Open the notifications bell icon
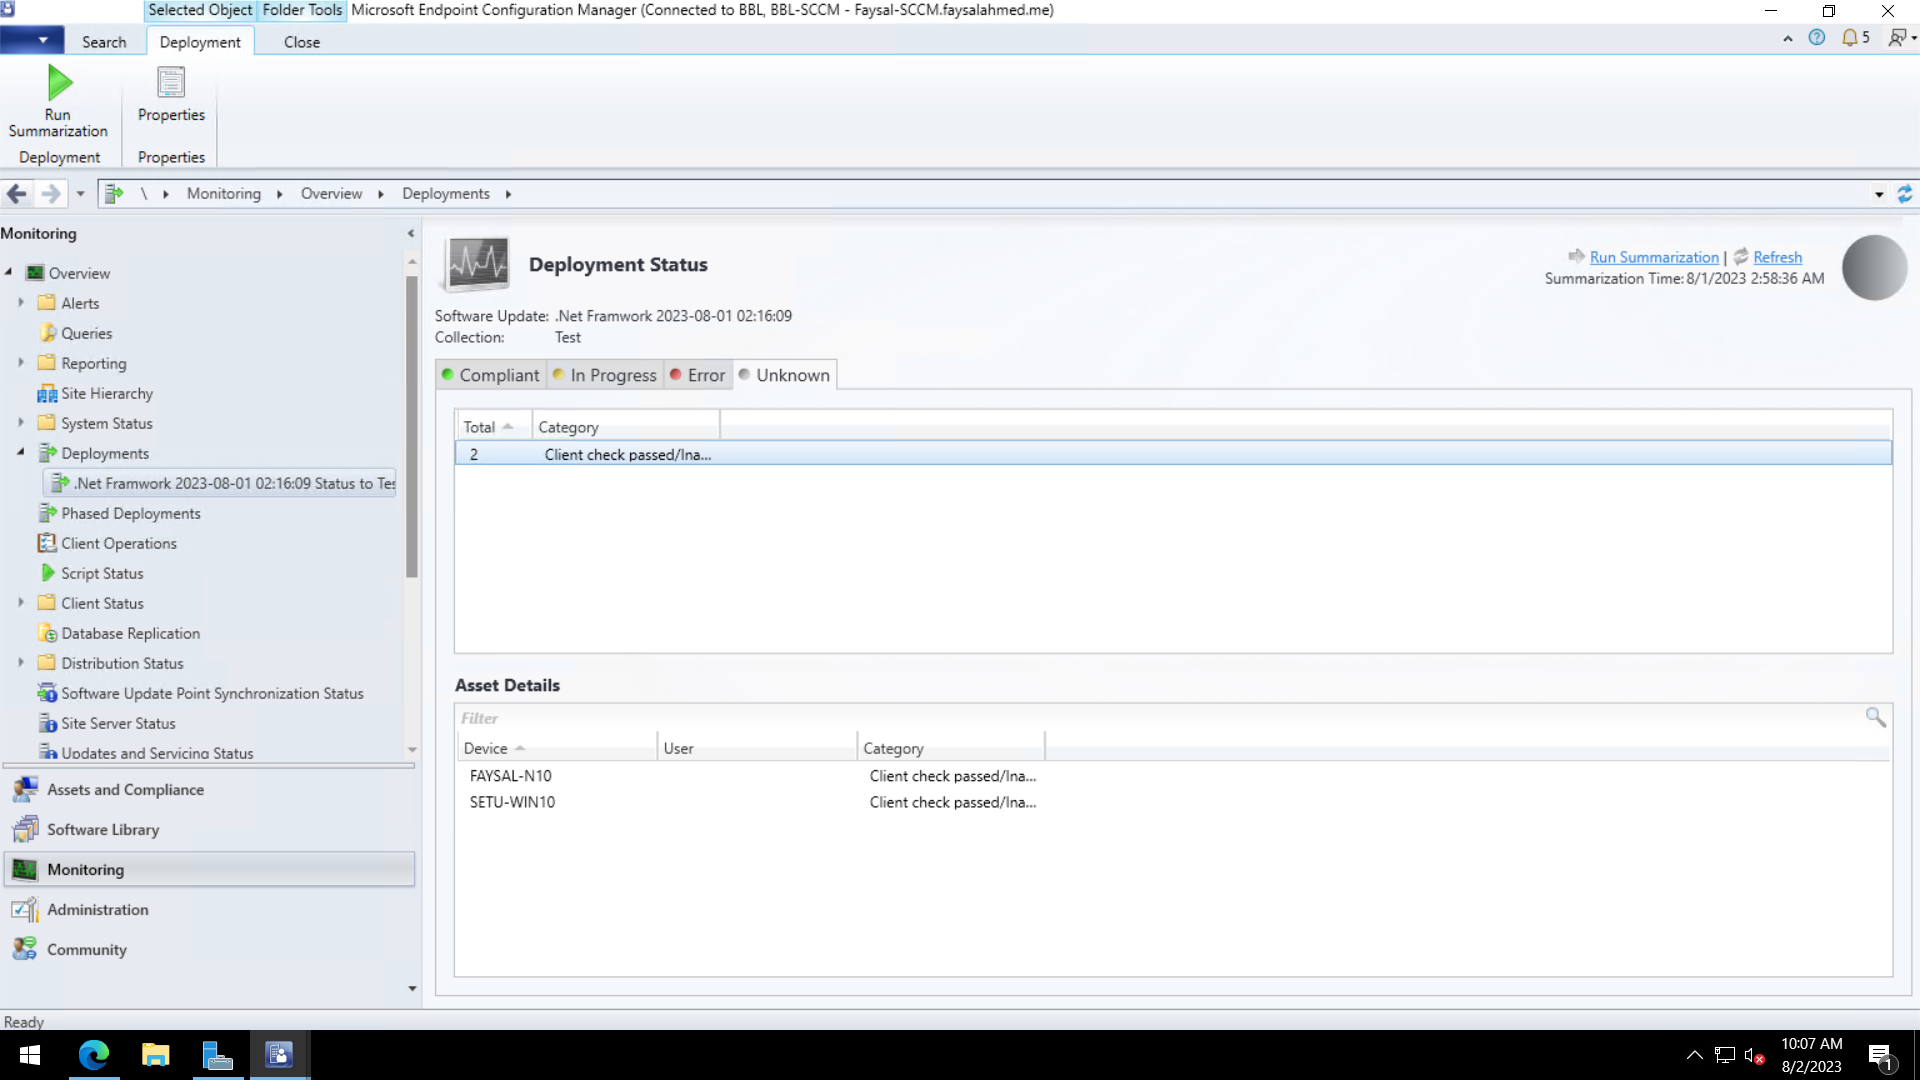Image resolution: width=1920 pixels, height=1080 pixels. click(x=1850, y=38)
